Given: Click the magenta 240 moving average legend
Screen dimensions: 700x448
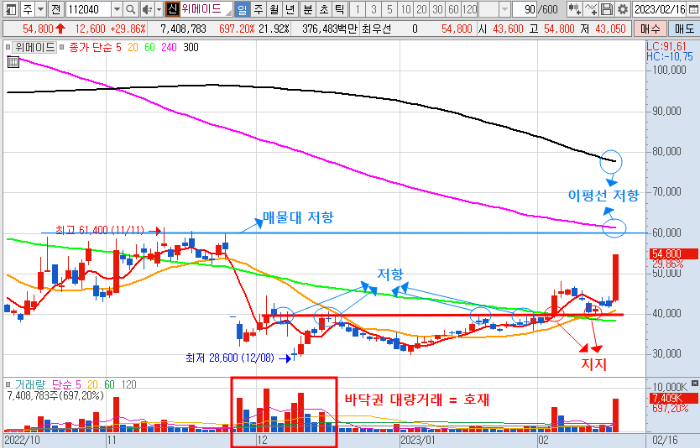Looking at the screenshot, I should click(x=169, y=47).
